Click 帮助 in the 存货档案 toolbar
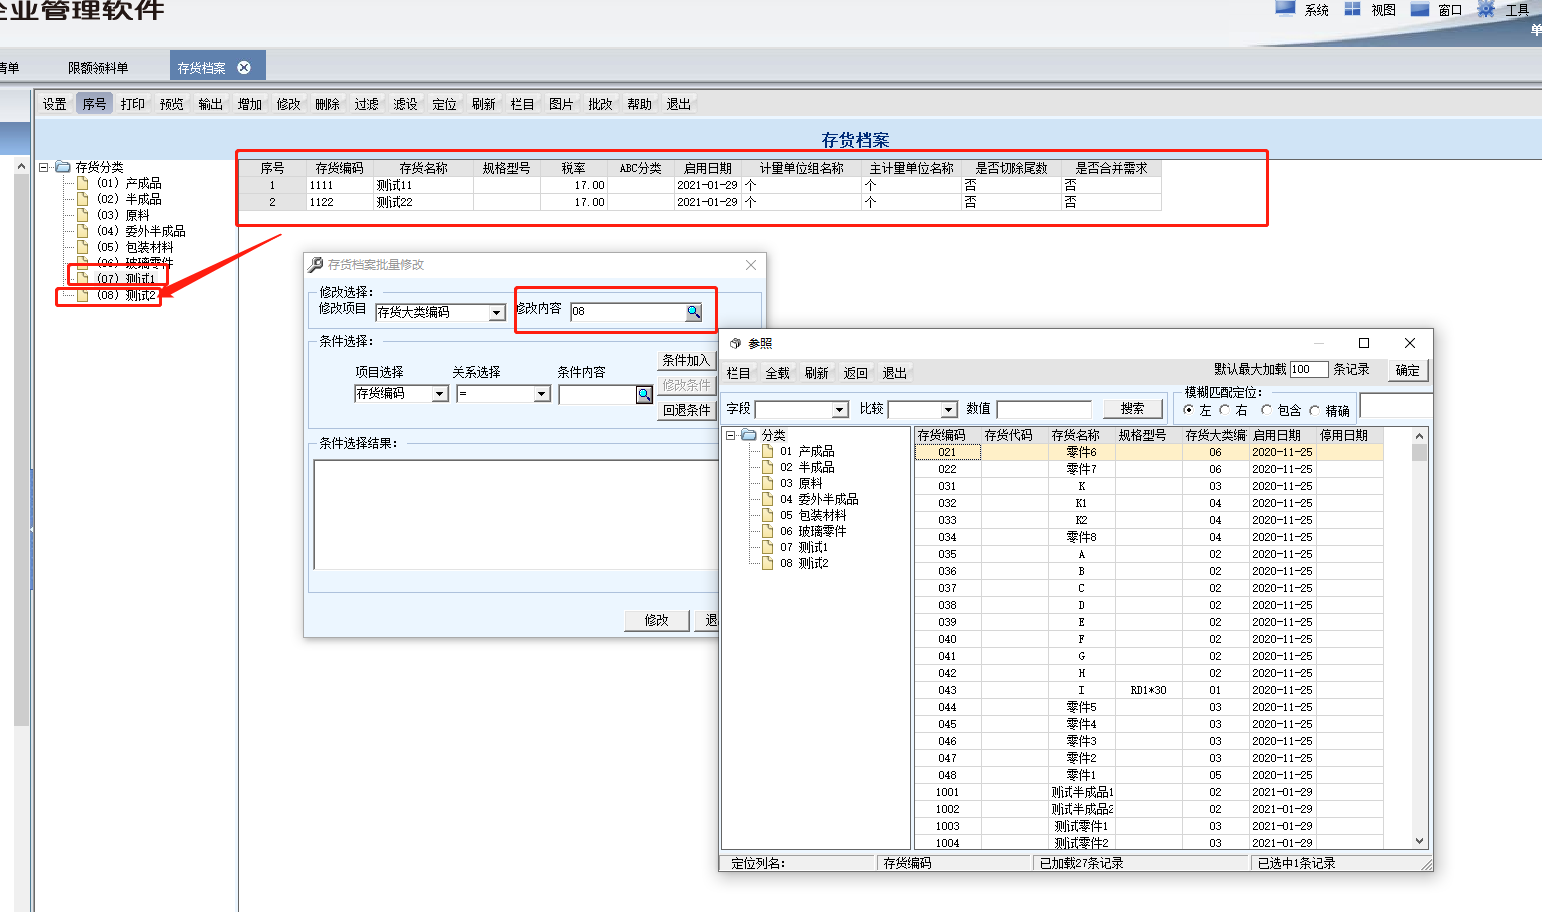This screenshot has height=912, width=1542. pyautogui.click(x=640, y=104)
